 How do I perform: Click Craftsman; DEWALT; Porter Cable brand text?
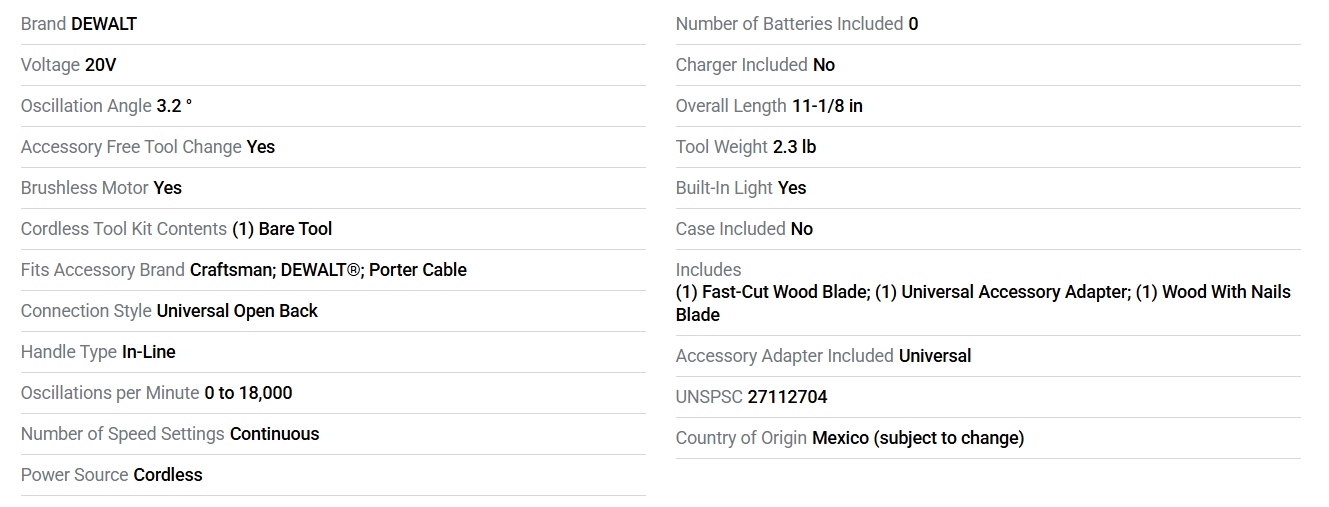coord(328,270)
